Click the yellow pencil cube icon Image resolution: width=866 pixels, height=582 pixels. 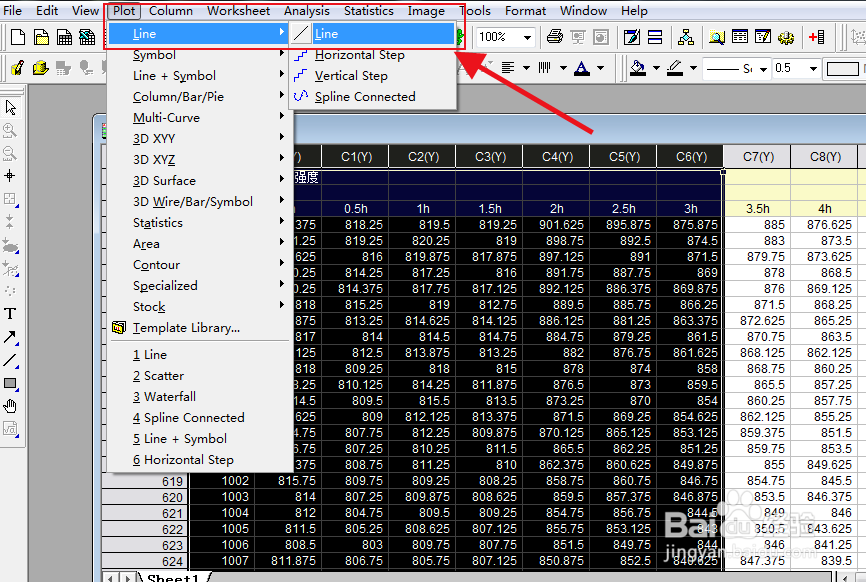click(18, 68)
